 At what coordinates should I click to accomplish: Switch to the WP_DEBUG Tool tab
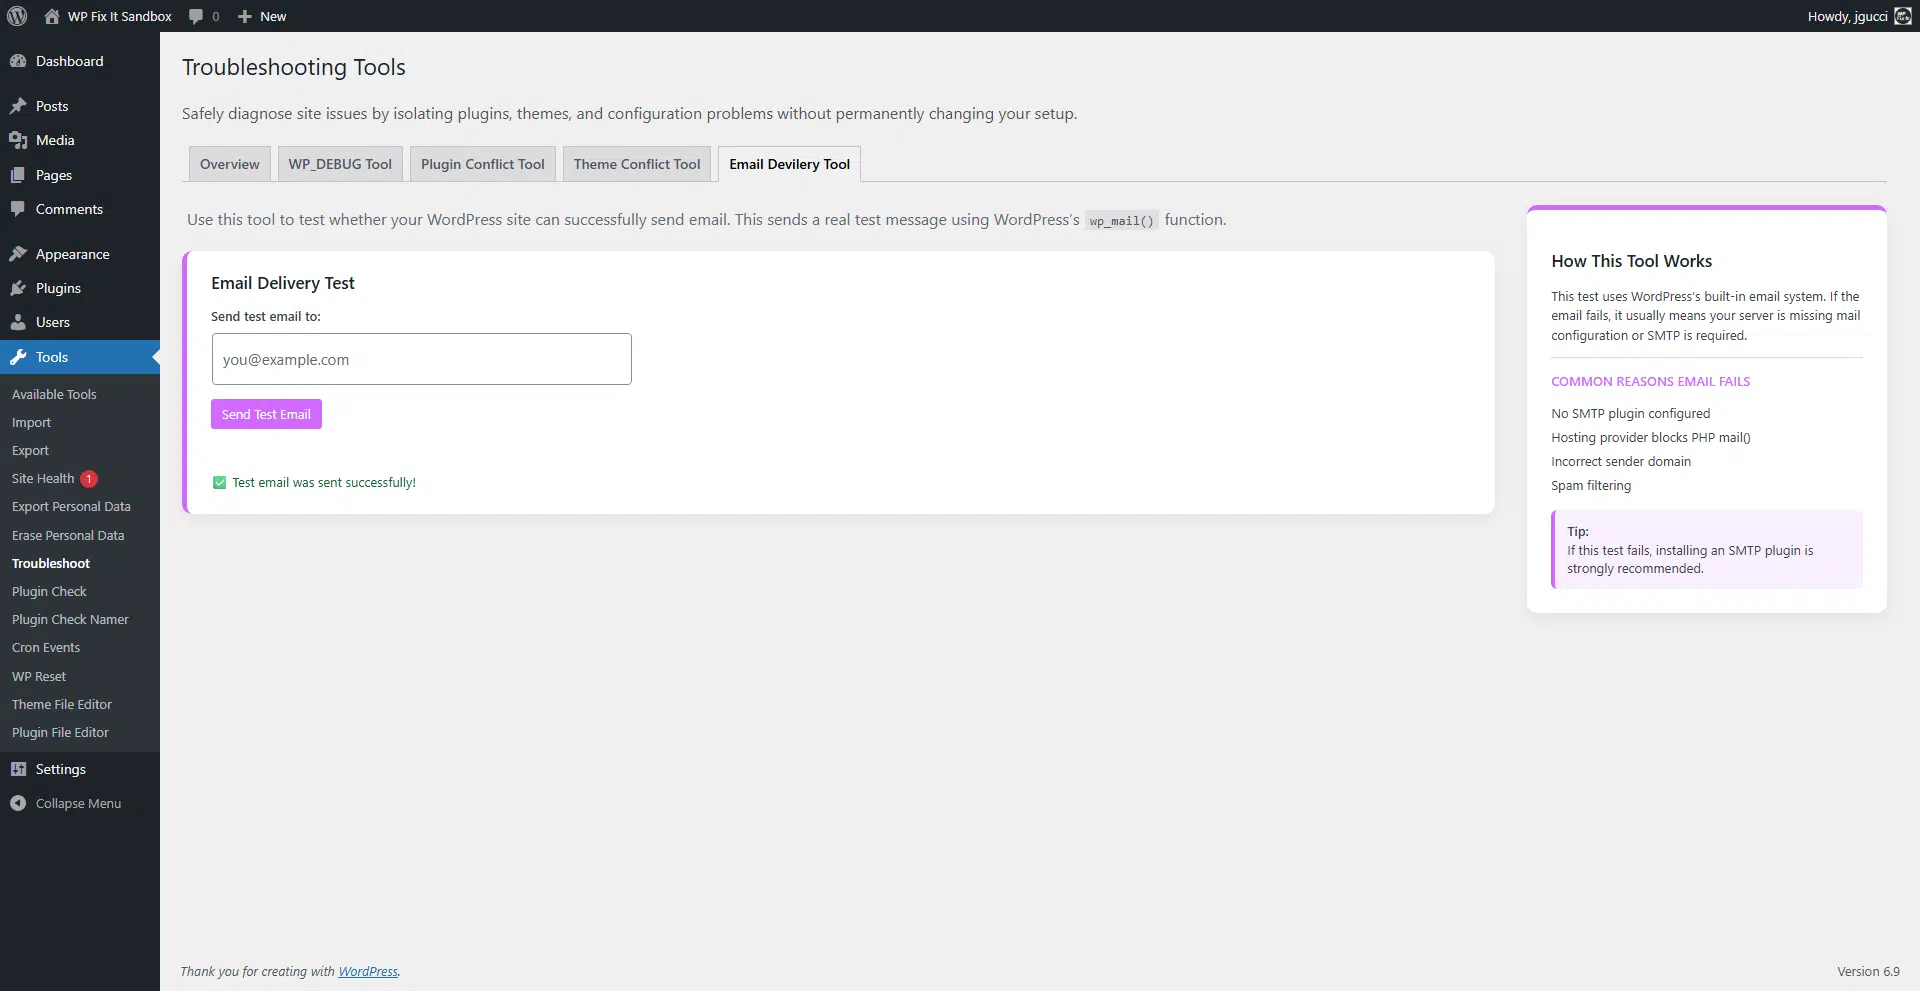(340, 163)
